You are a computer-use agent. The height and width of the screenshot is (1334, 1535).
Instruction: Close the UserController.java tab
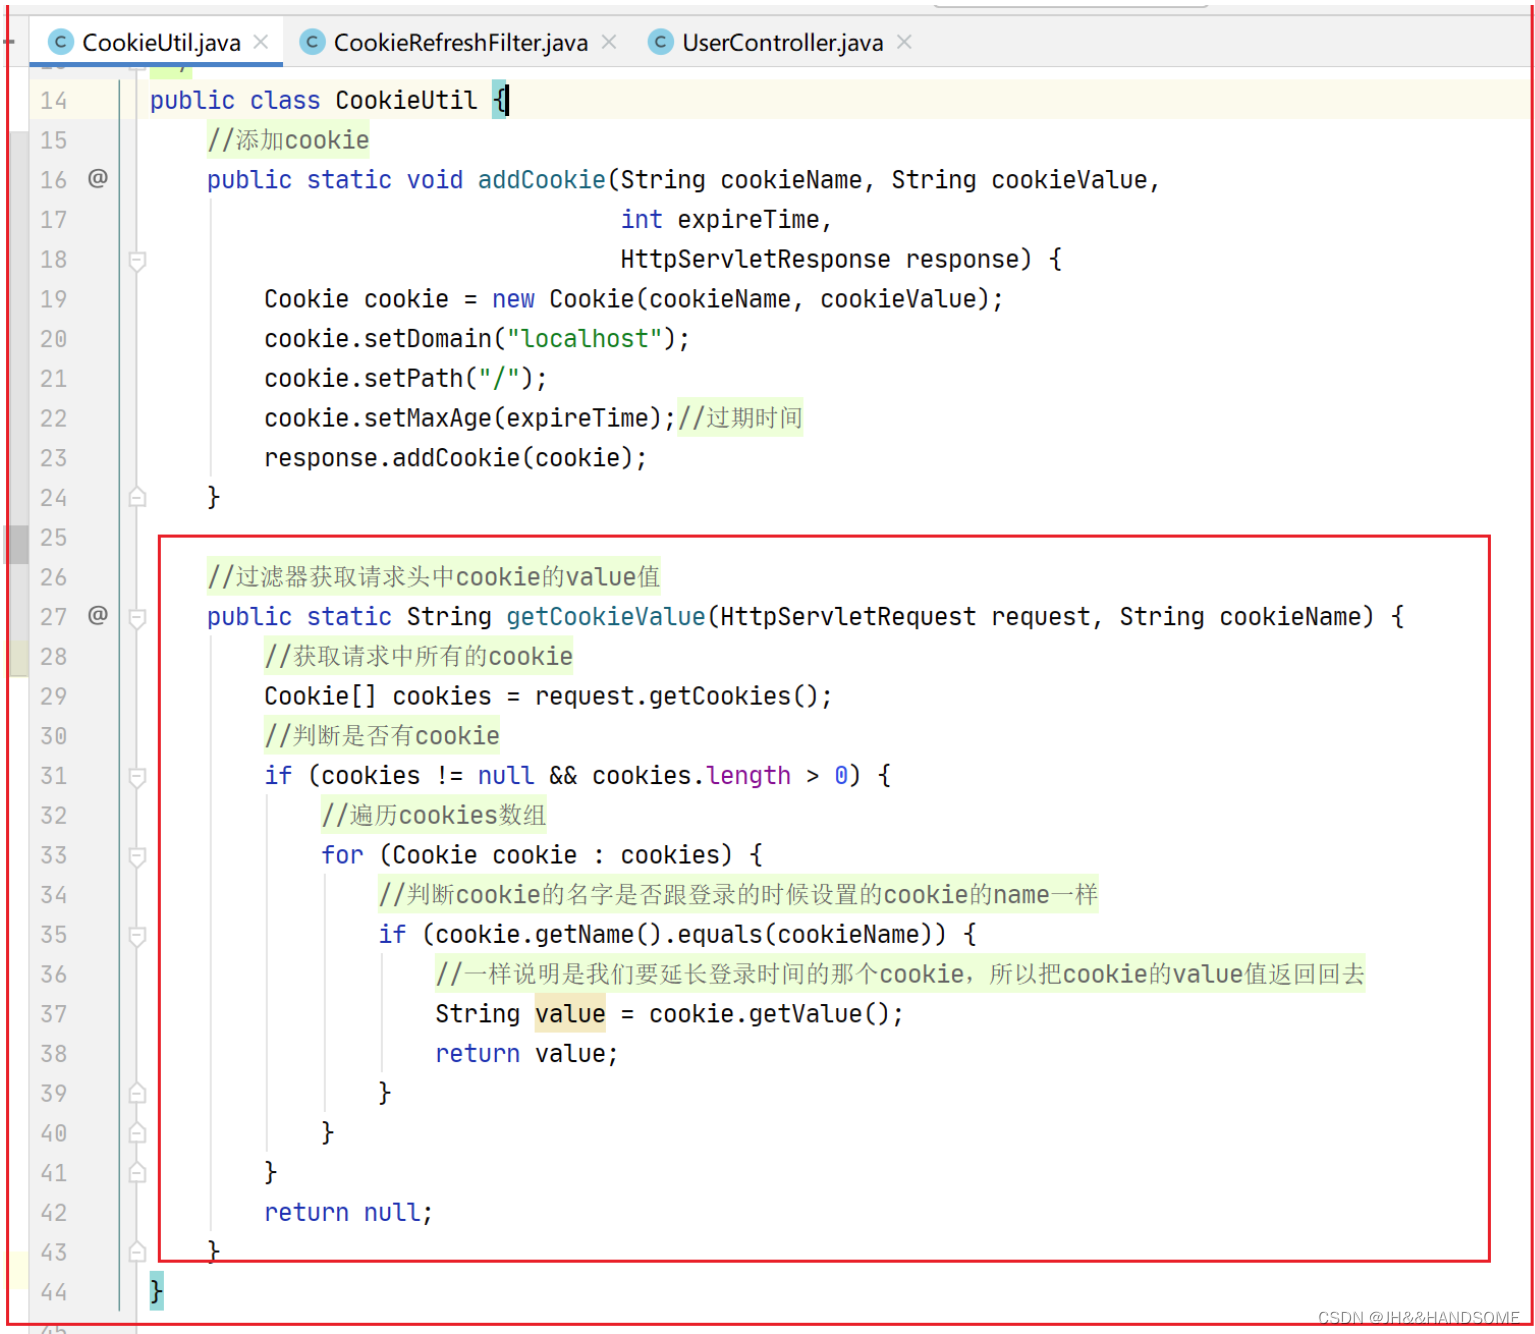[905, 42]
